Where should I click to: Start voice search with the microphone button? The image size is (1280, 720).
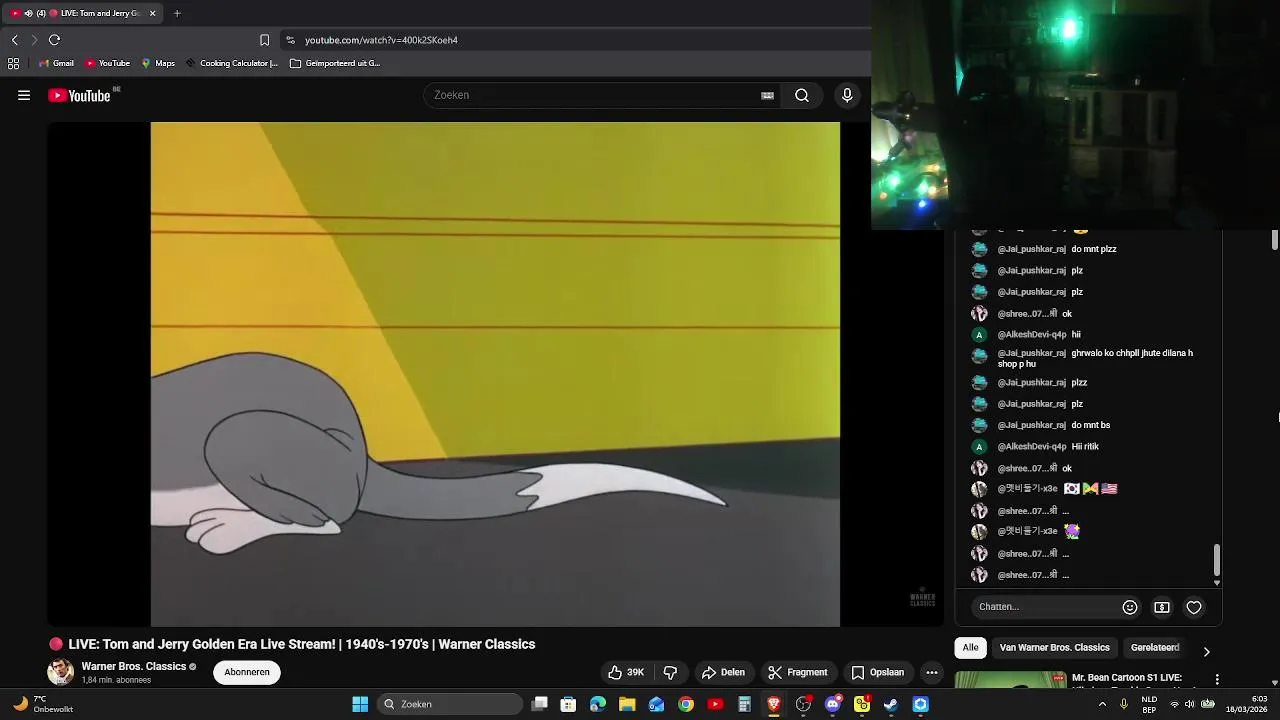[x=847, y=95]
